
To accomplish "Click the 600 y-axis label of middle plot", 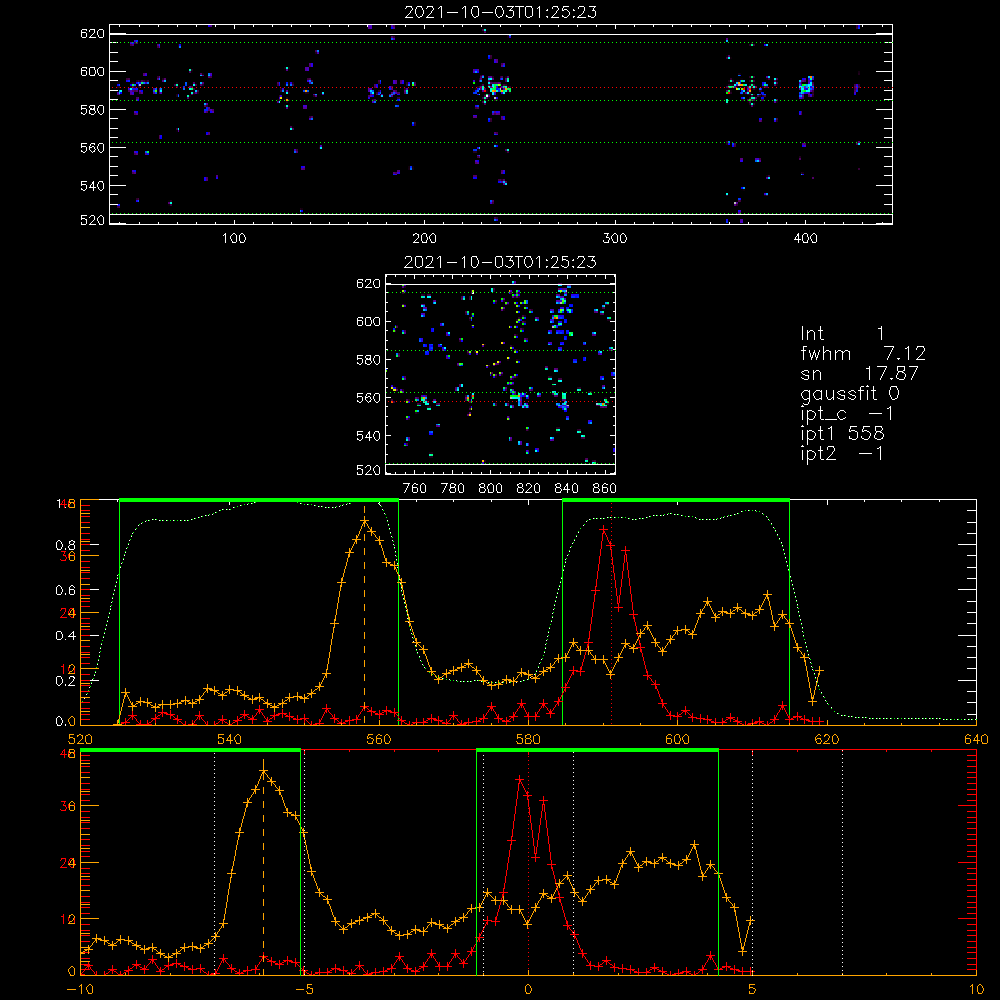I will tap(368, 321).
